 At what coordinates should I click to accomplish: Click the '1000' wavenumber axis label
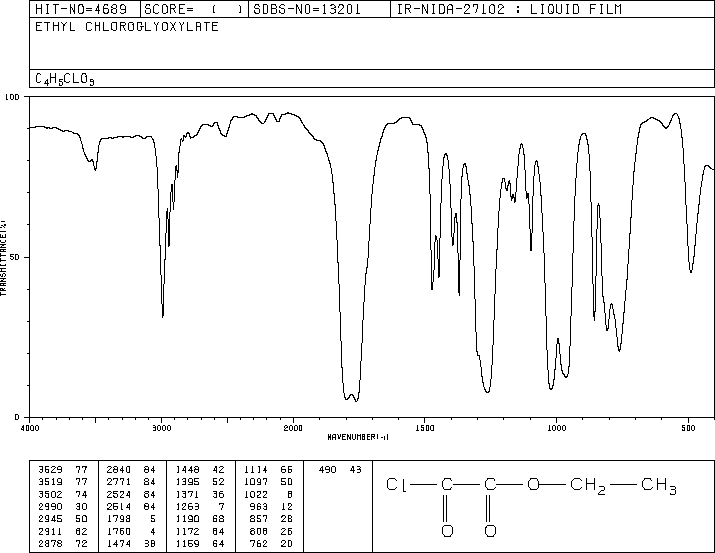556,428
